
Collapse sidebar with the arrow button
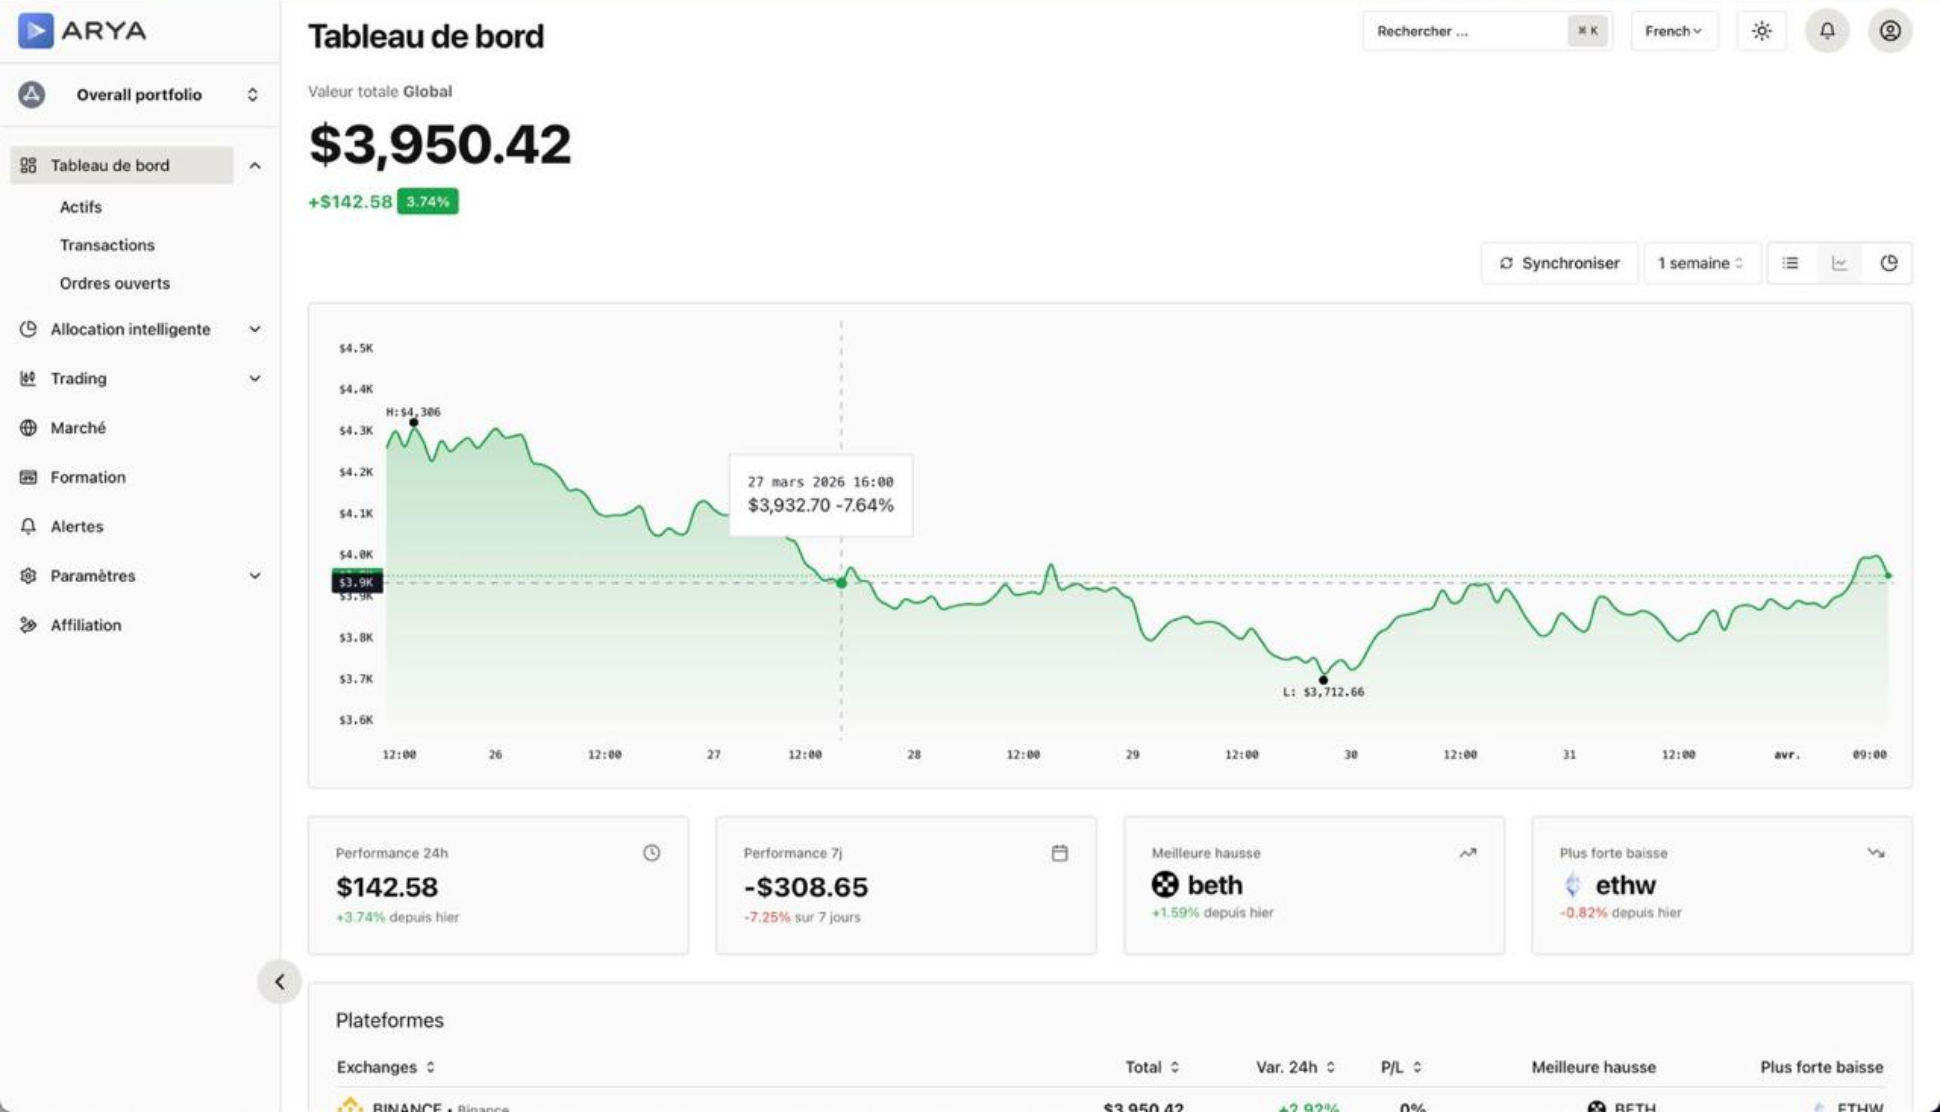point(279,982)
